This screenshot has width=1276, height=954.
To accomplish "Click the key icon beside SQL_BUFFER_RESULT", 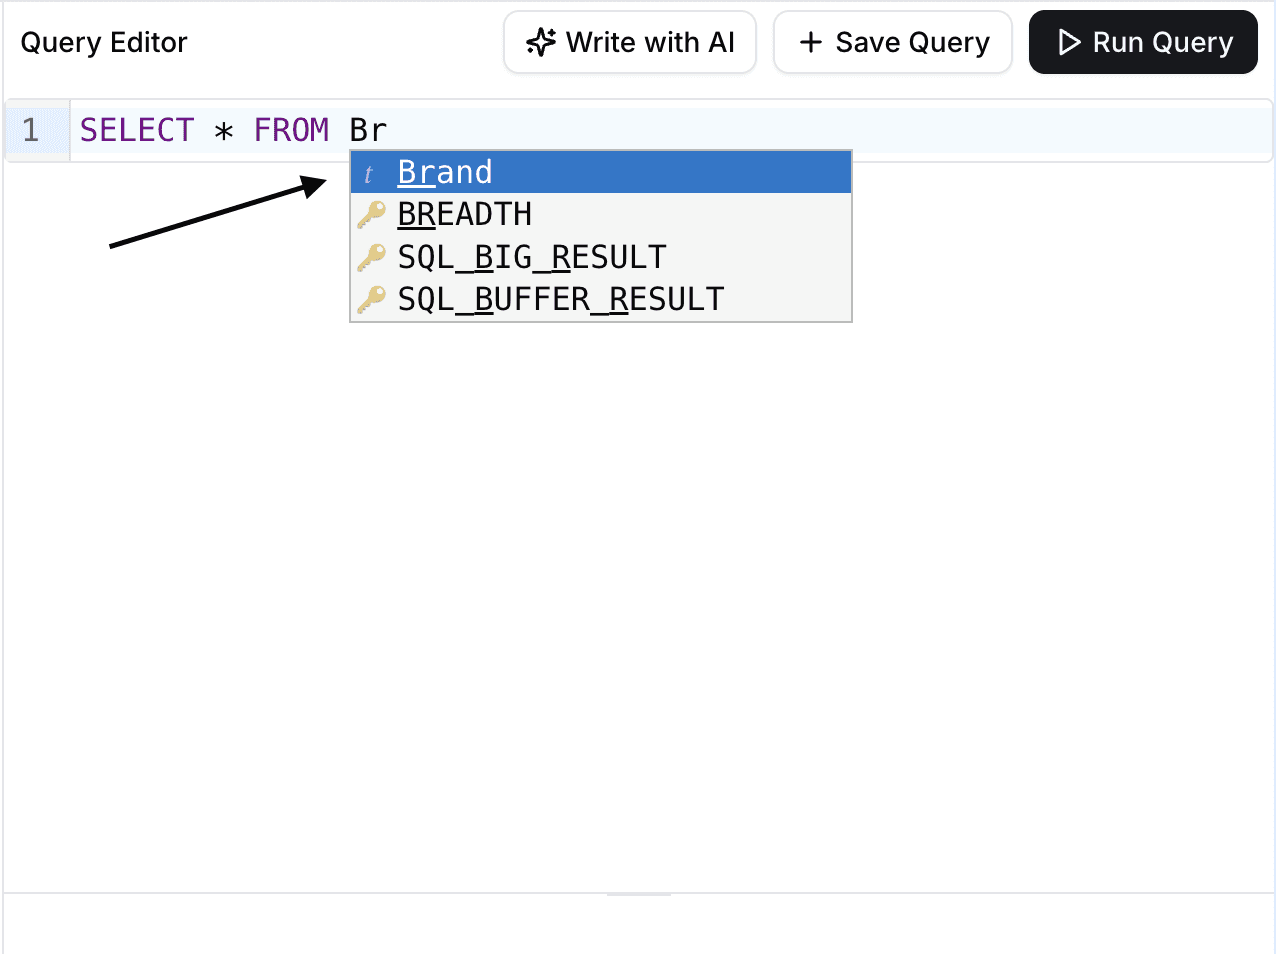I will pos(371,299).
